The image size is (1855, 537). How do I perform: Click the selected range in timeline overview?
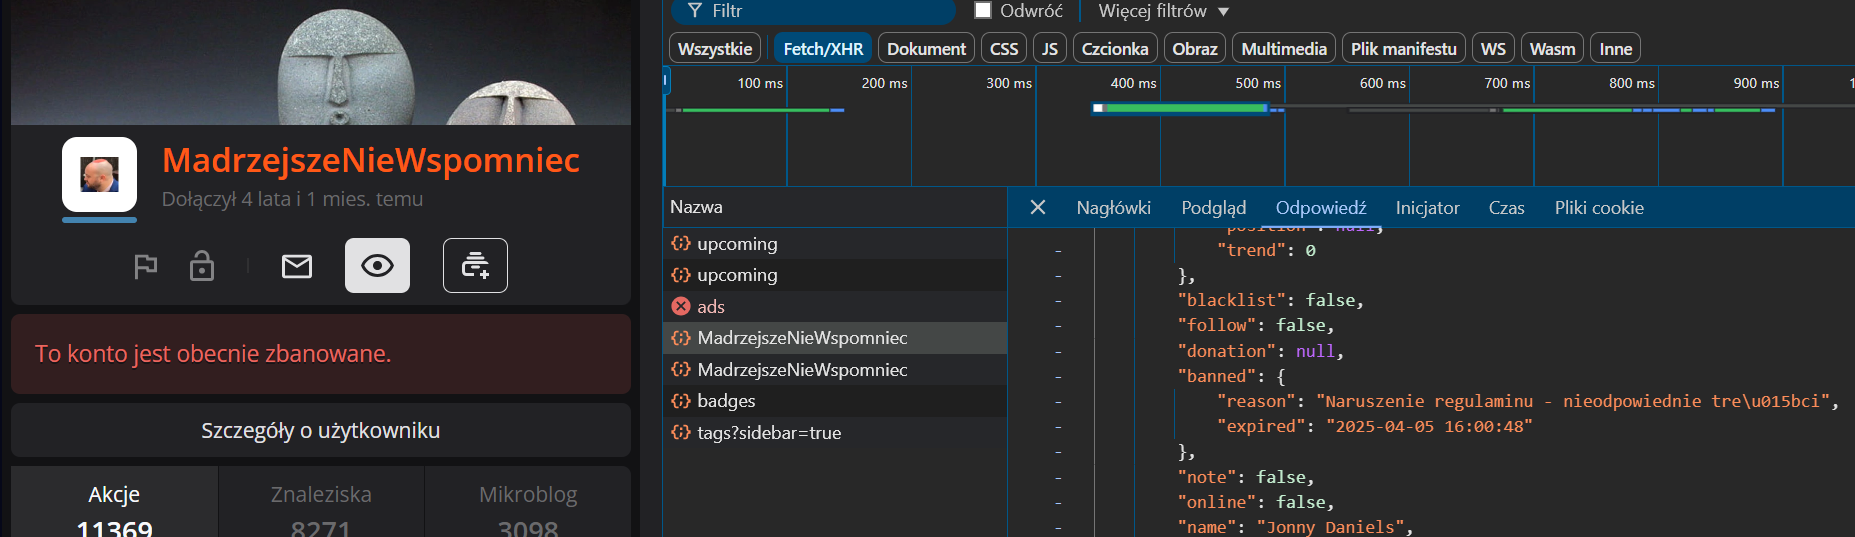point(1185,108)
